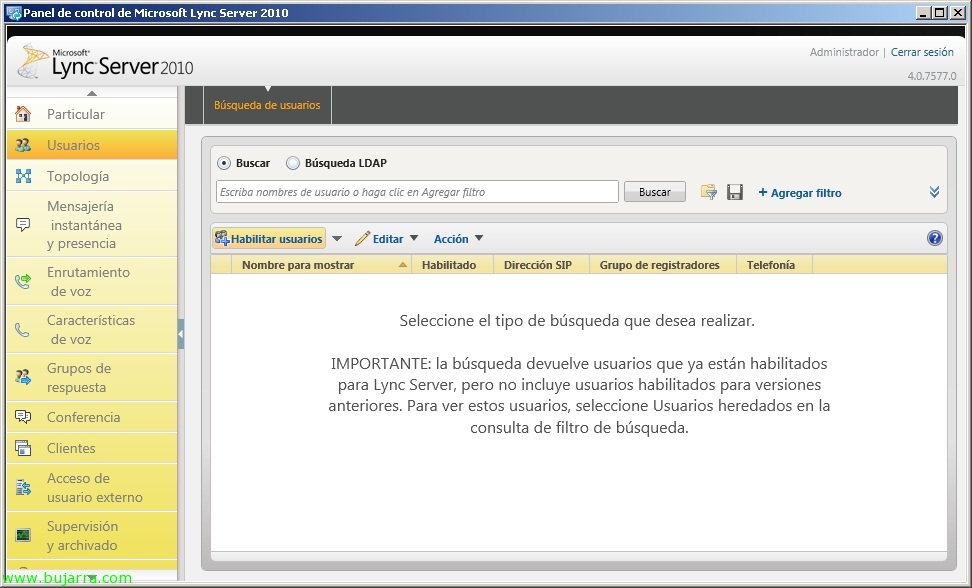The image size is (972, 588).
Task: Click the Acceso de usuario externo icon
Action: 23,488
